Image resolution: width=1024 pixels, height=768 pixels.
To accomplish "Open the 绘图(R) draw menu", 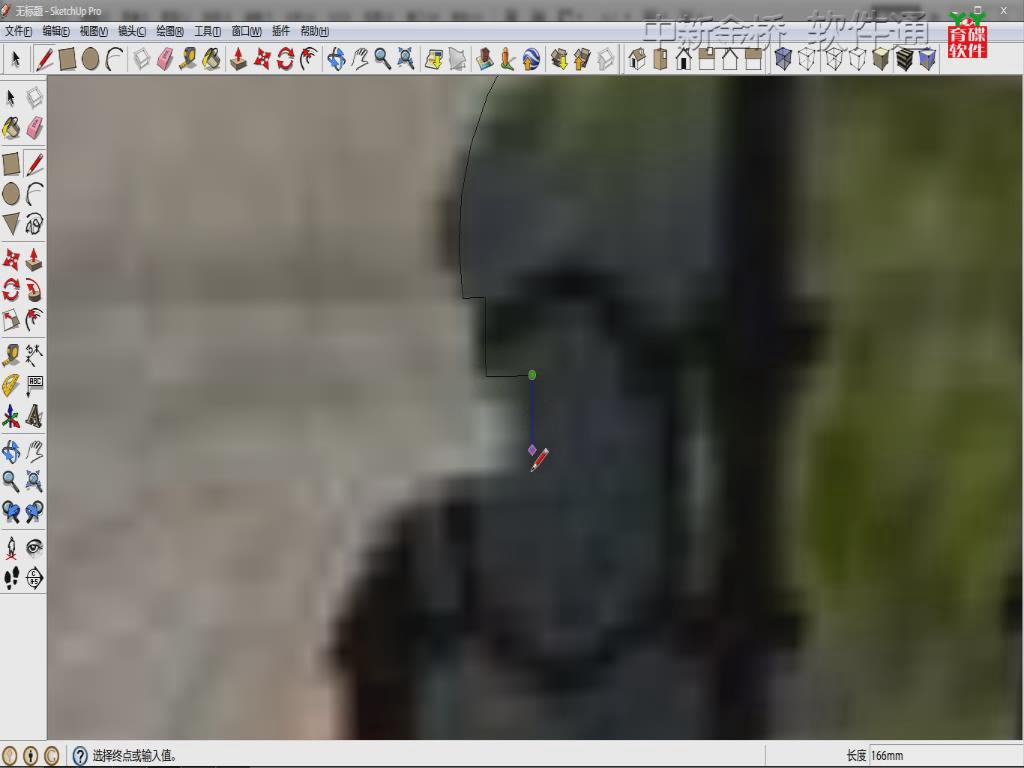I will pos(170,31).
